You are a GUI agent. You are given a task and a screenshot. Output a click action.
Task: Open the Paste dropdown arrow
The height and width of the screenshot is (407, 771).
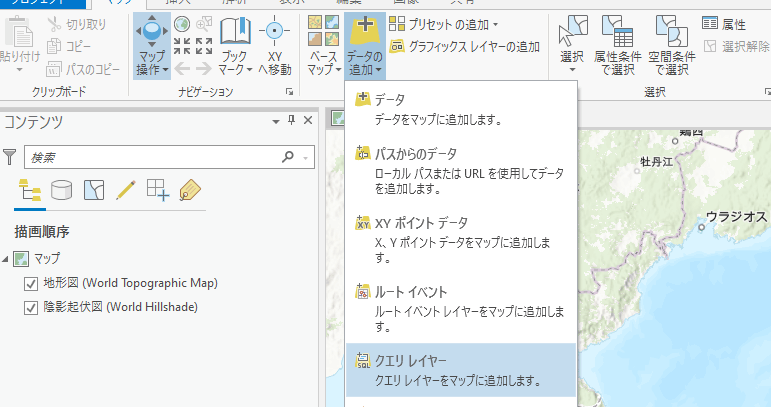[19, 70]
